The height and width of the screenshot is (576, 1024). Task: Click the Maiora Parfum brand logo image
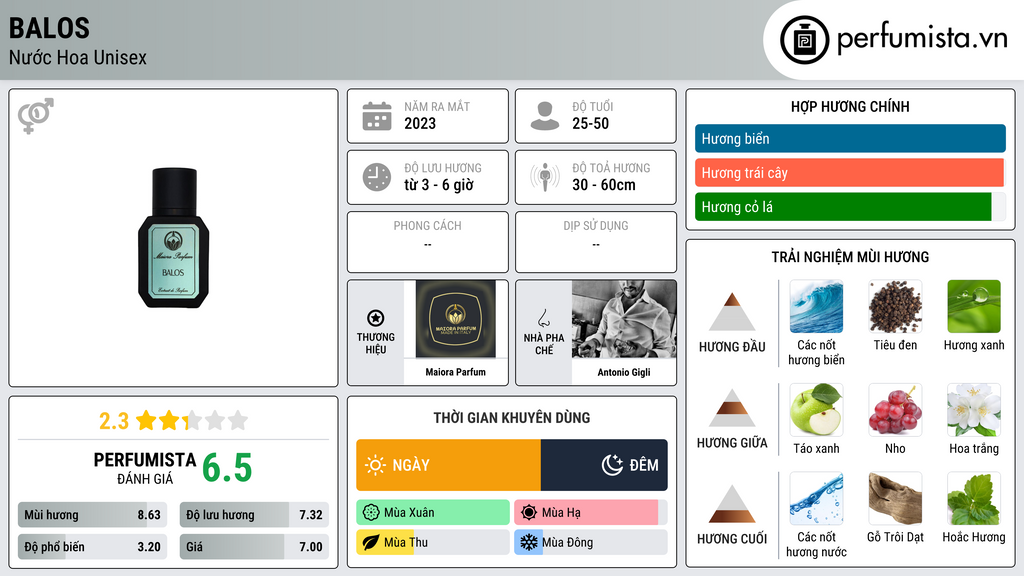pyautogui.click(x=455, y=319)
